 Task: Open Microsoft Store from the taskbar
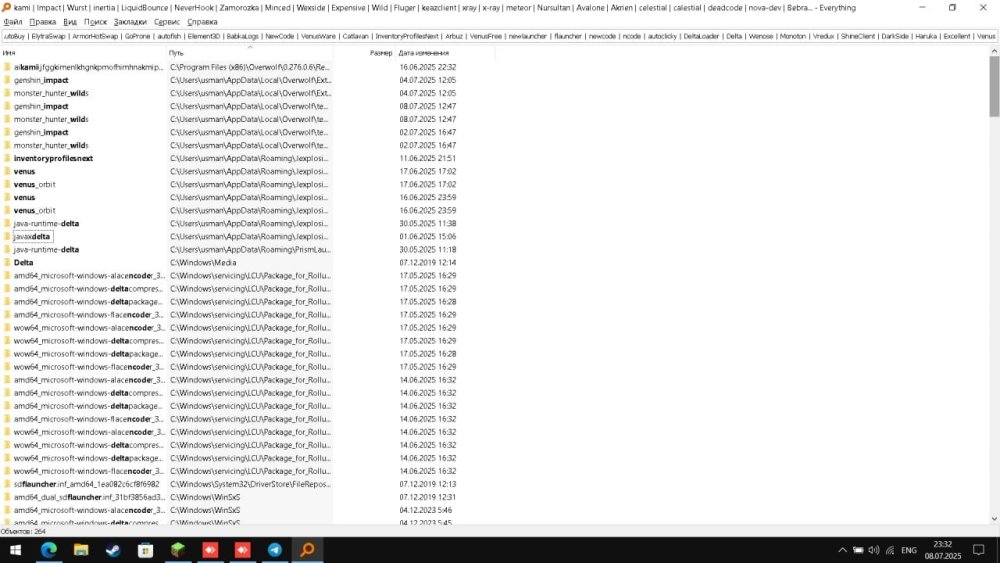145,550
